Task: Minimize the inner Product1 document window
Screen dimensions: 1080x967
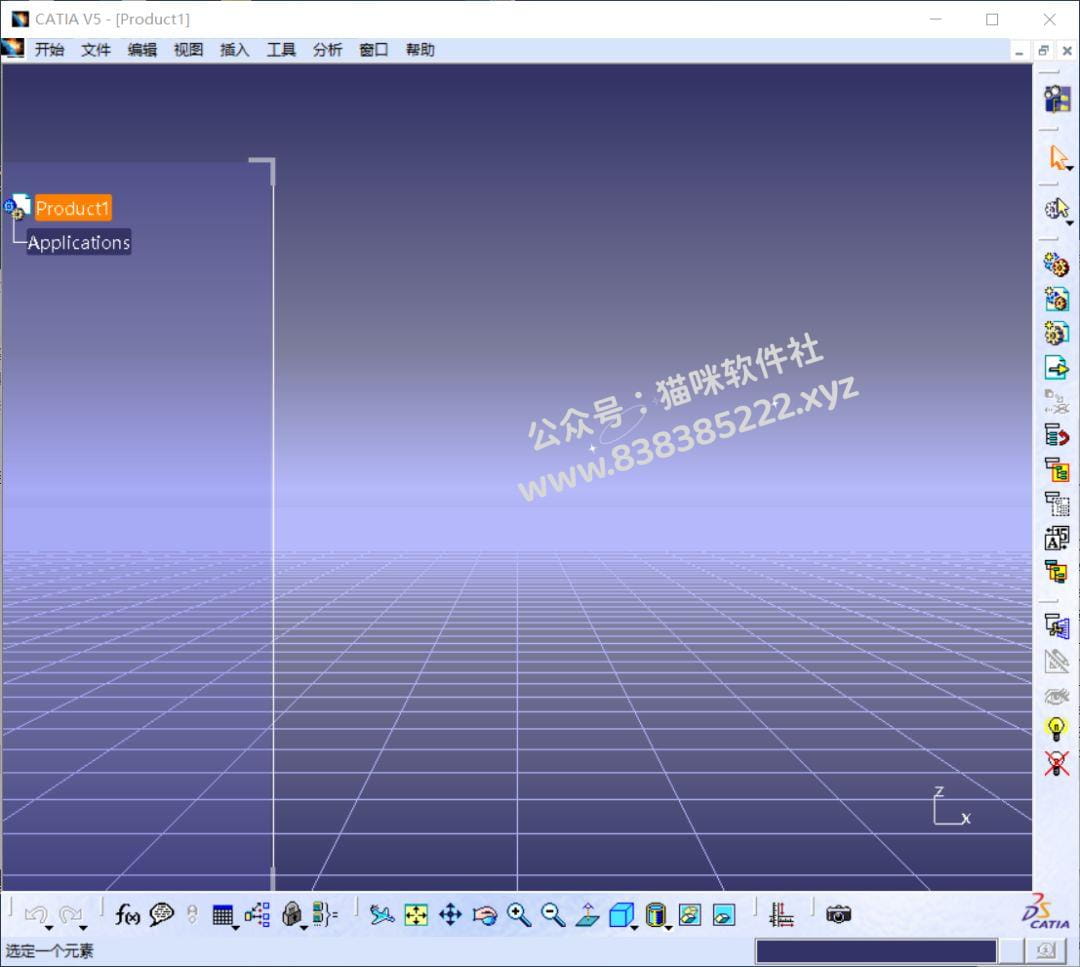Action: point(1019,50)
